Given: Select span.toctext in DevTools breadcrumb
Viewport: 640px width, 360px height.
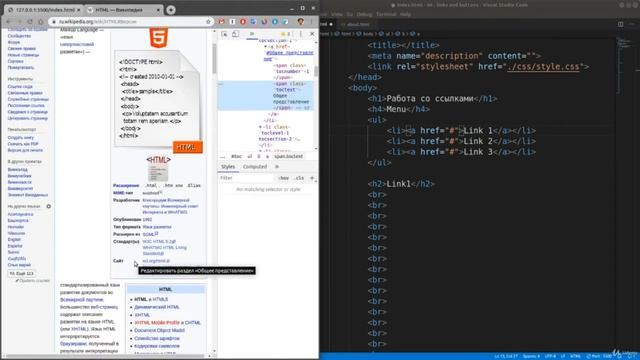Looking at the screenshot, I should click(x=289, y=156).
